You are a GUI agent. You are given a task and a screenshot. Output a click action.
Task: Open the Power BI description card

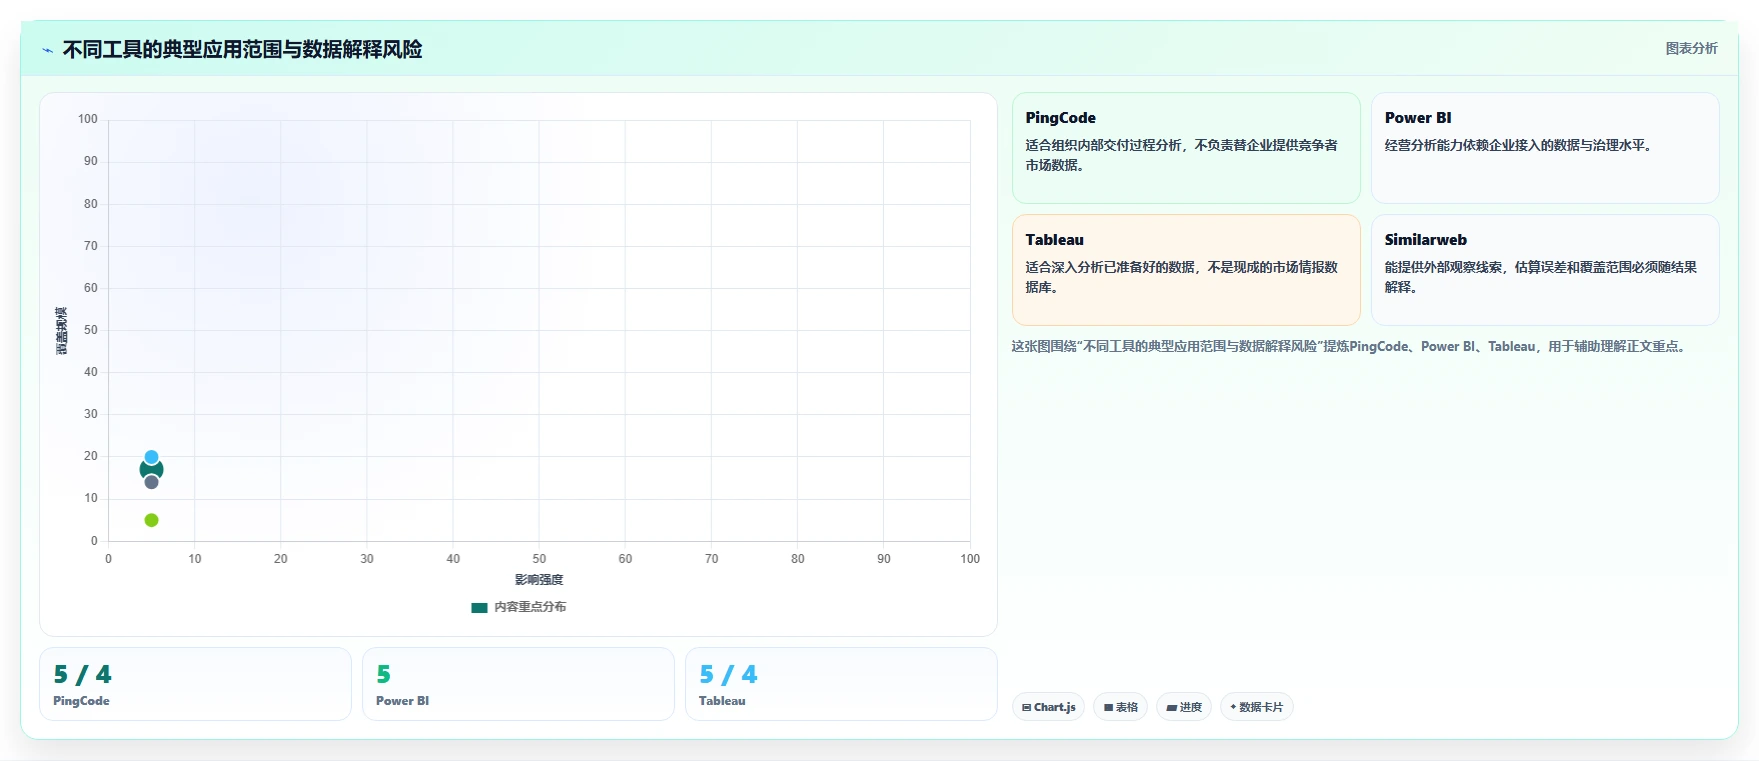click(x=1545, y=148)
